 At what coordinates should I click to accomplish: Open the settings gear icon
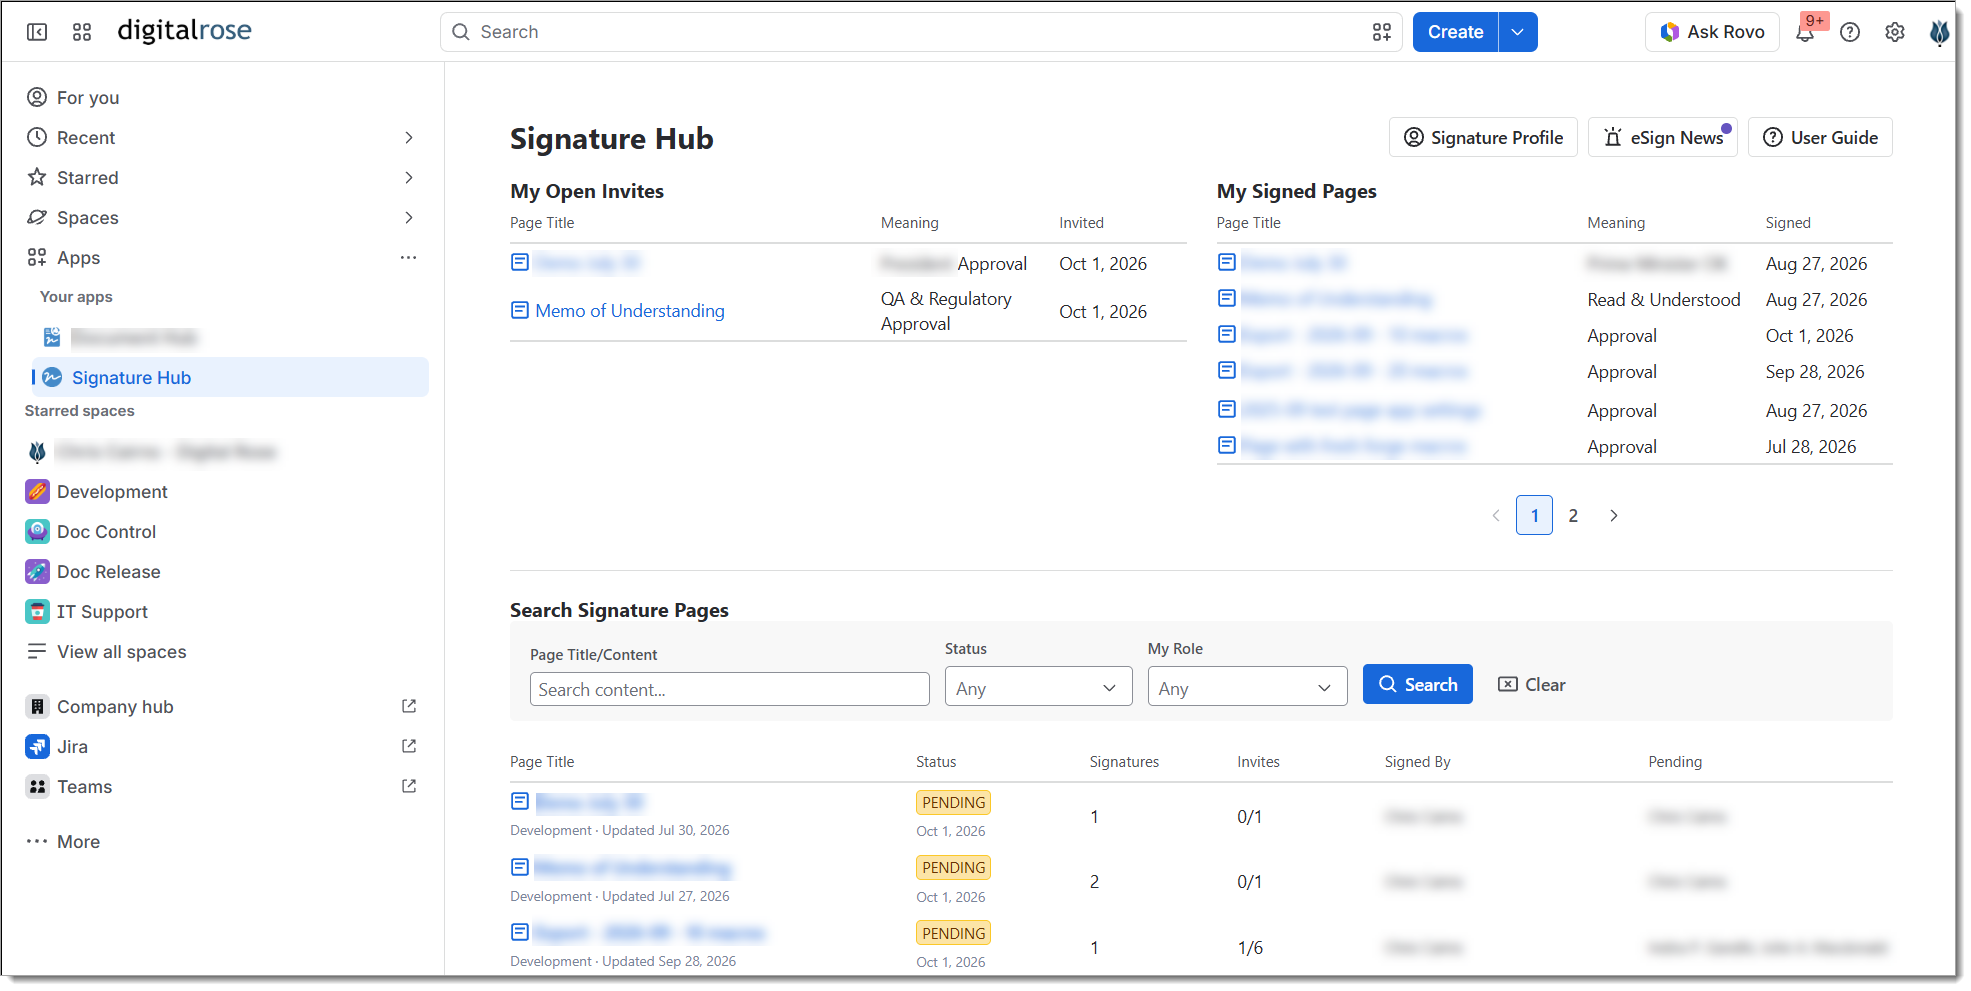point(1895,32)
